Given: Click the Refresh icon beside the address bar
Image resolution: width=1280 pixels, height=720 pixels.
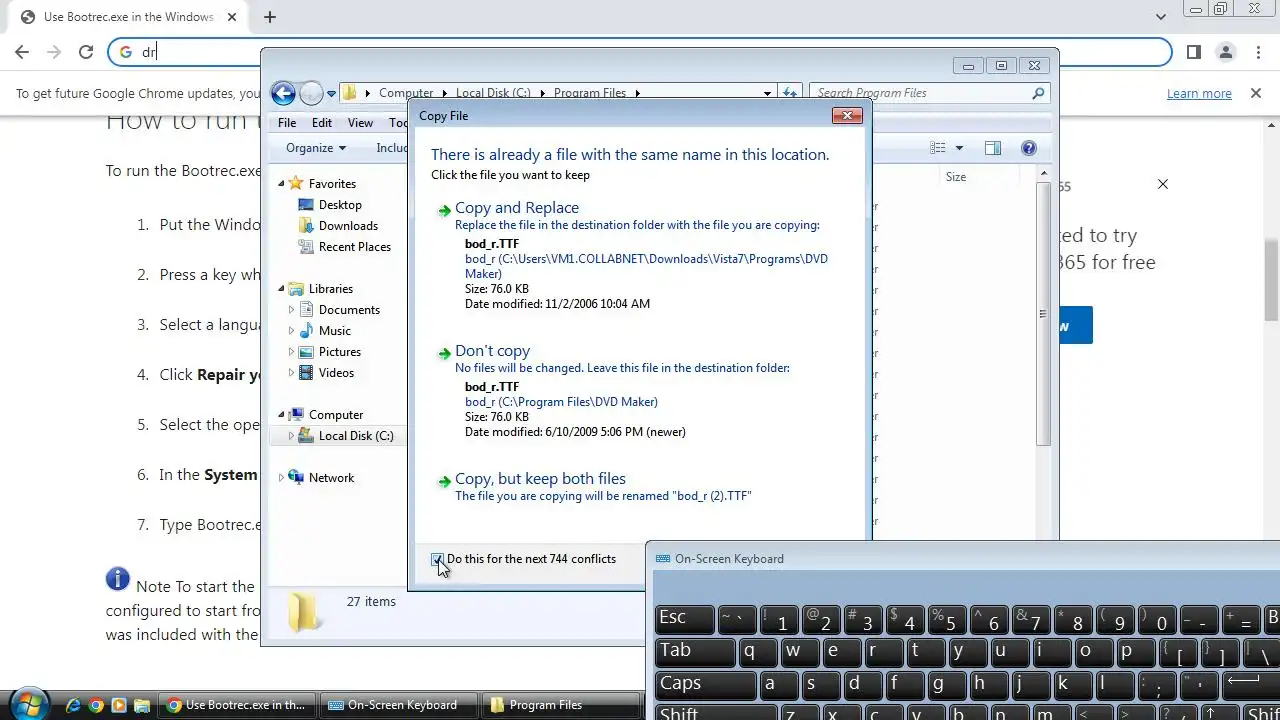Looking at the screenshot, I should 789,93.
